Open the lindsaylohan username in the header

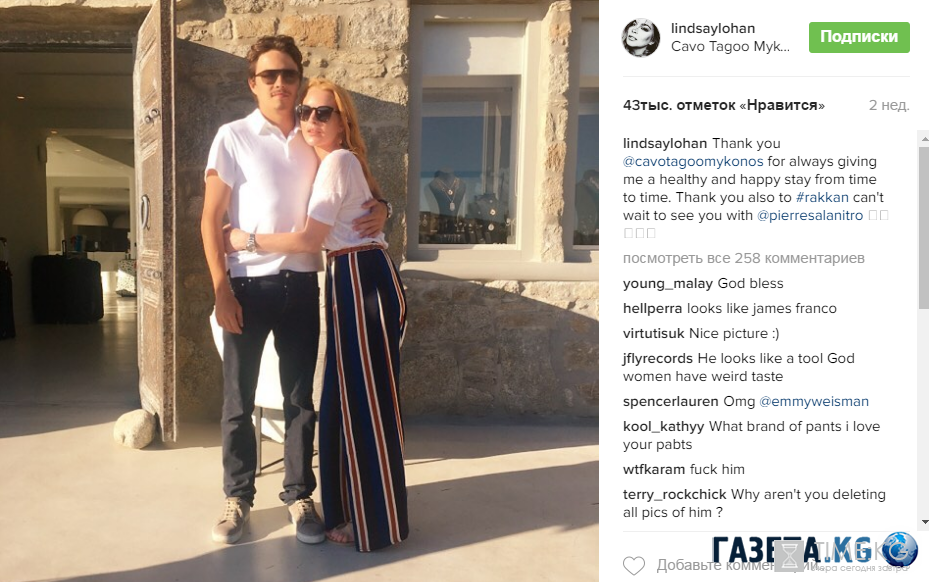713,28
